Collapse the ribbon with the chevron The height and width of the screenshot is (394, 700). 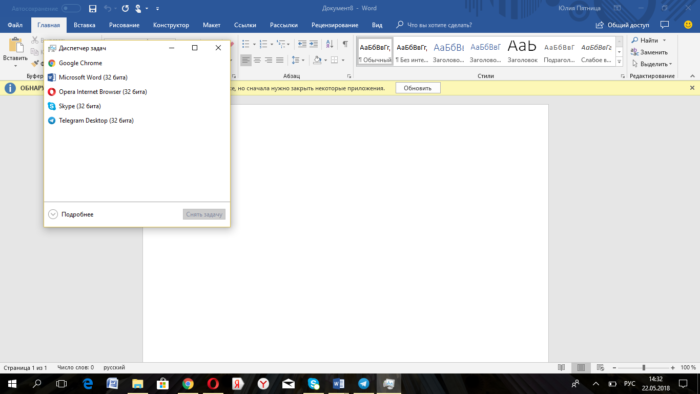point(692,76)
